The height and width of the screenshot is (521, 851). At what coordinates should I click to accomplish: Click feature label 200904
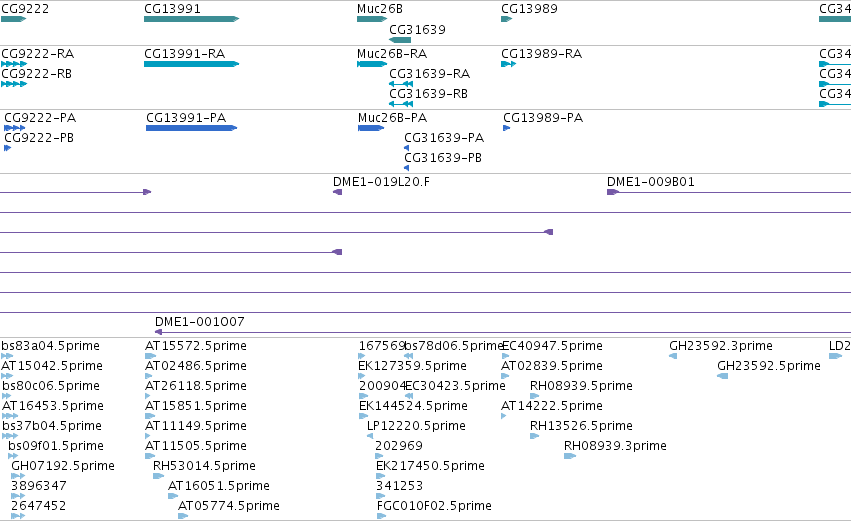coord(382,386)
